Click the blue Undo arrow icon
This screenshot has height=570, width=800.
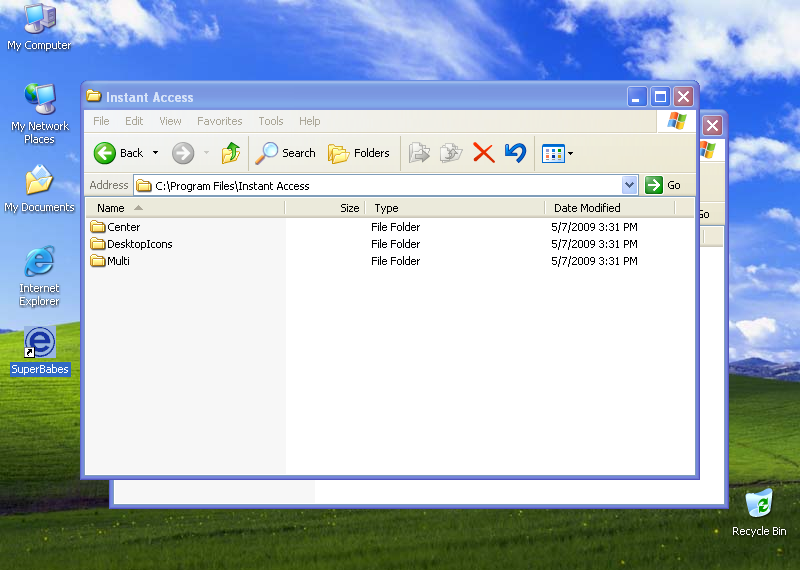click(x=515, y=153)
